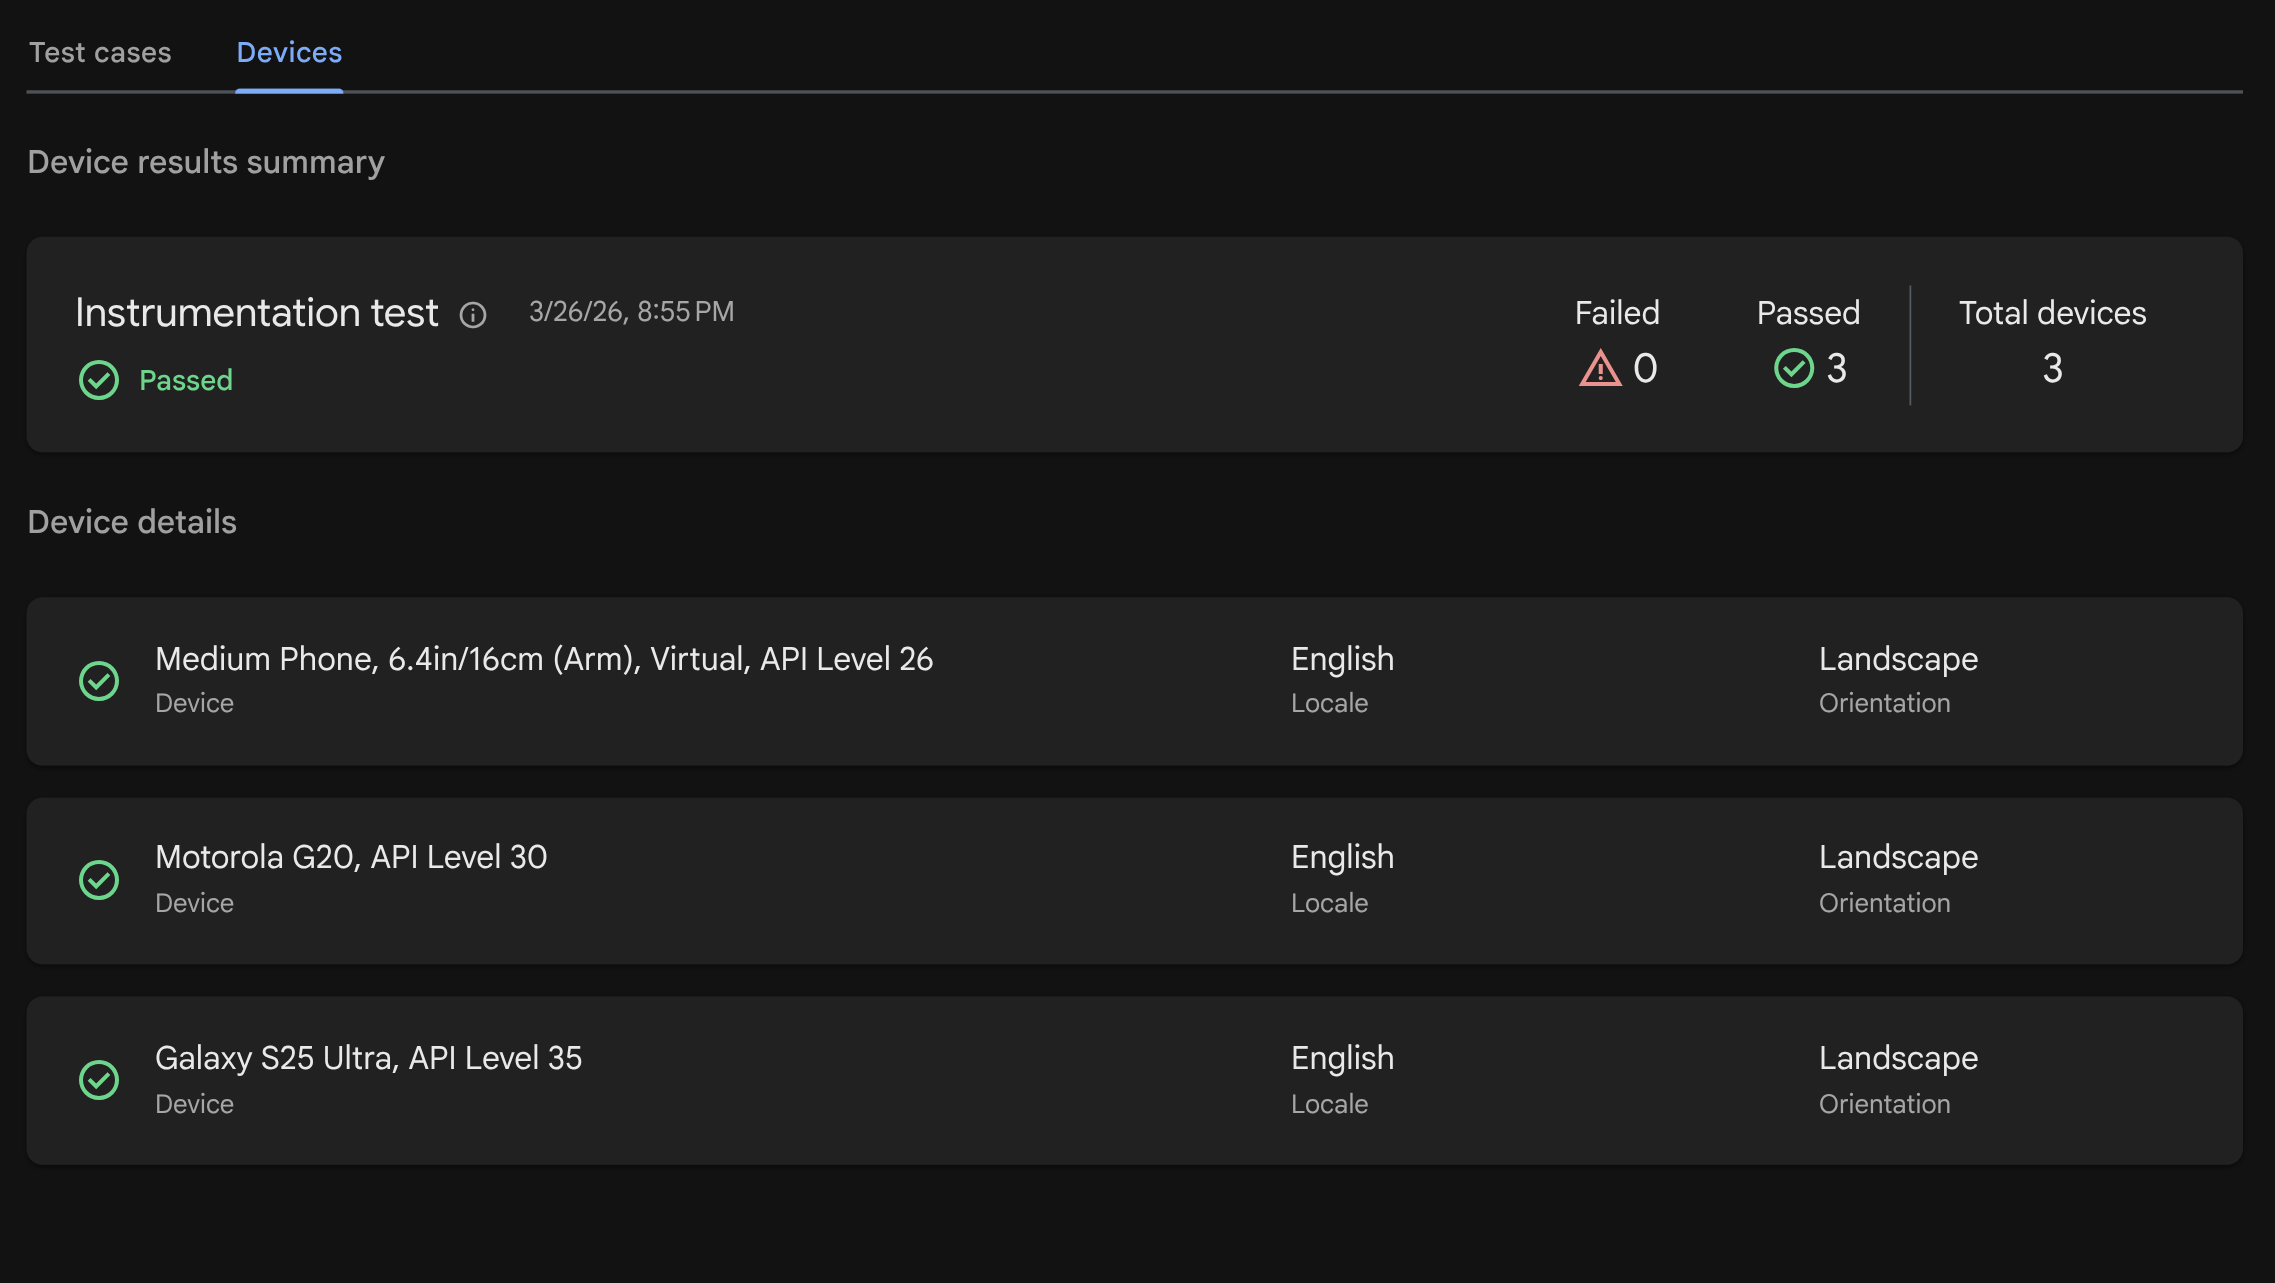The image size is (2275, 1283).
Task: Switch to the Test cases tab
Action: (101, 52)
